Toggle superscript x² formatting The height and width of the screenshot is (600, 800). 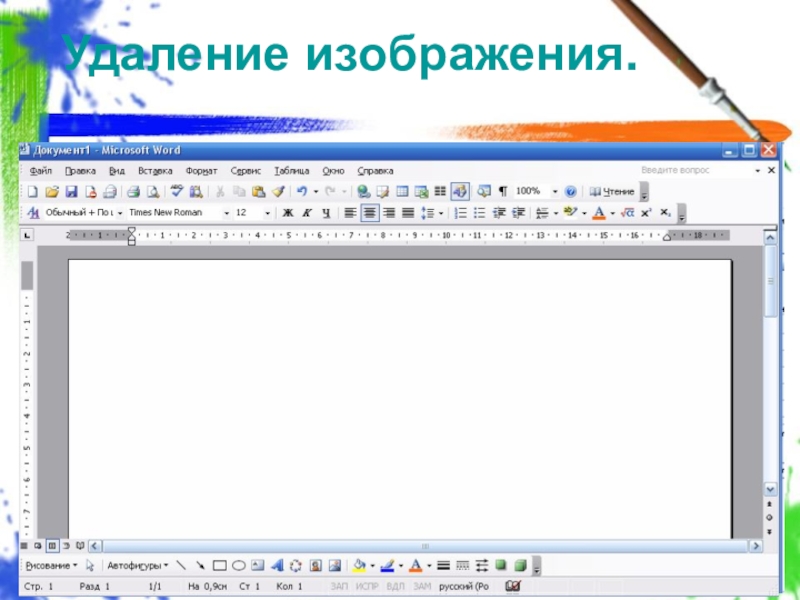click(x=646, y=213)
